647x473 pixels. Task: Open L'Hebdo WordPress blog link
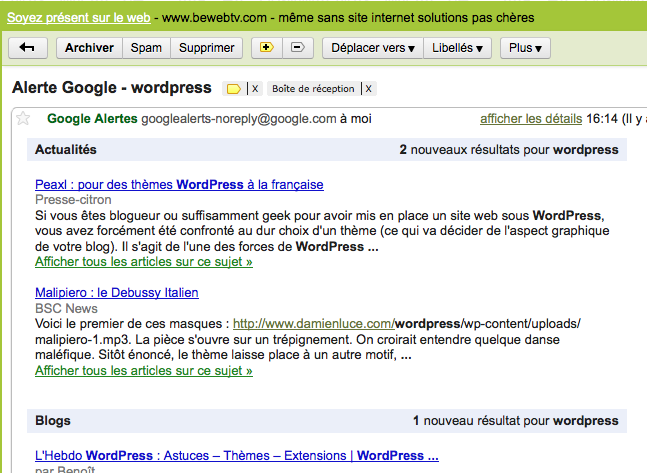237,455
